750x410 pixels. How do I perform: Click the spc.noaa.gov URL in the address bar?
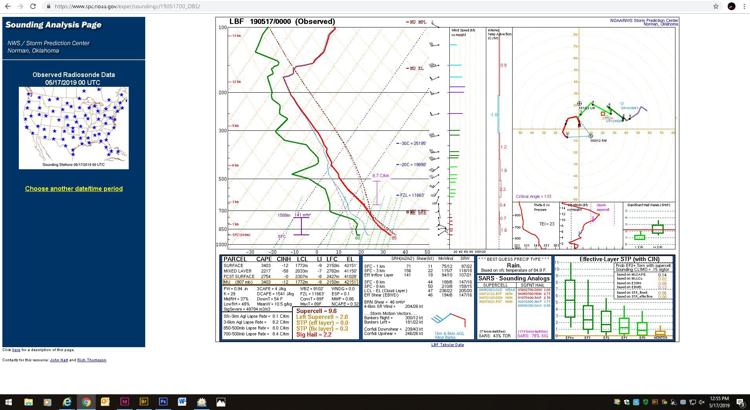127,7
